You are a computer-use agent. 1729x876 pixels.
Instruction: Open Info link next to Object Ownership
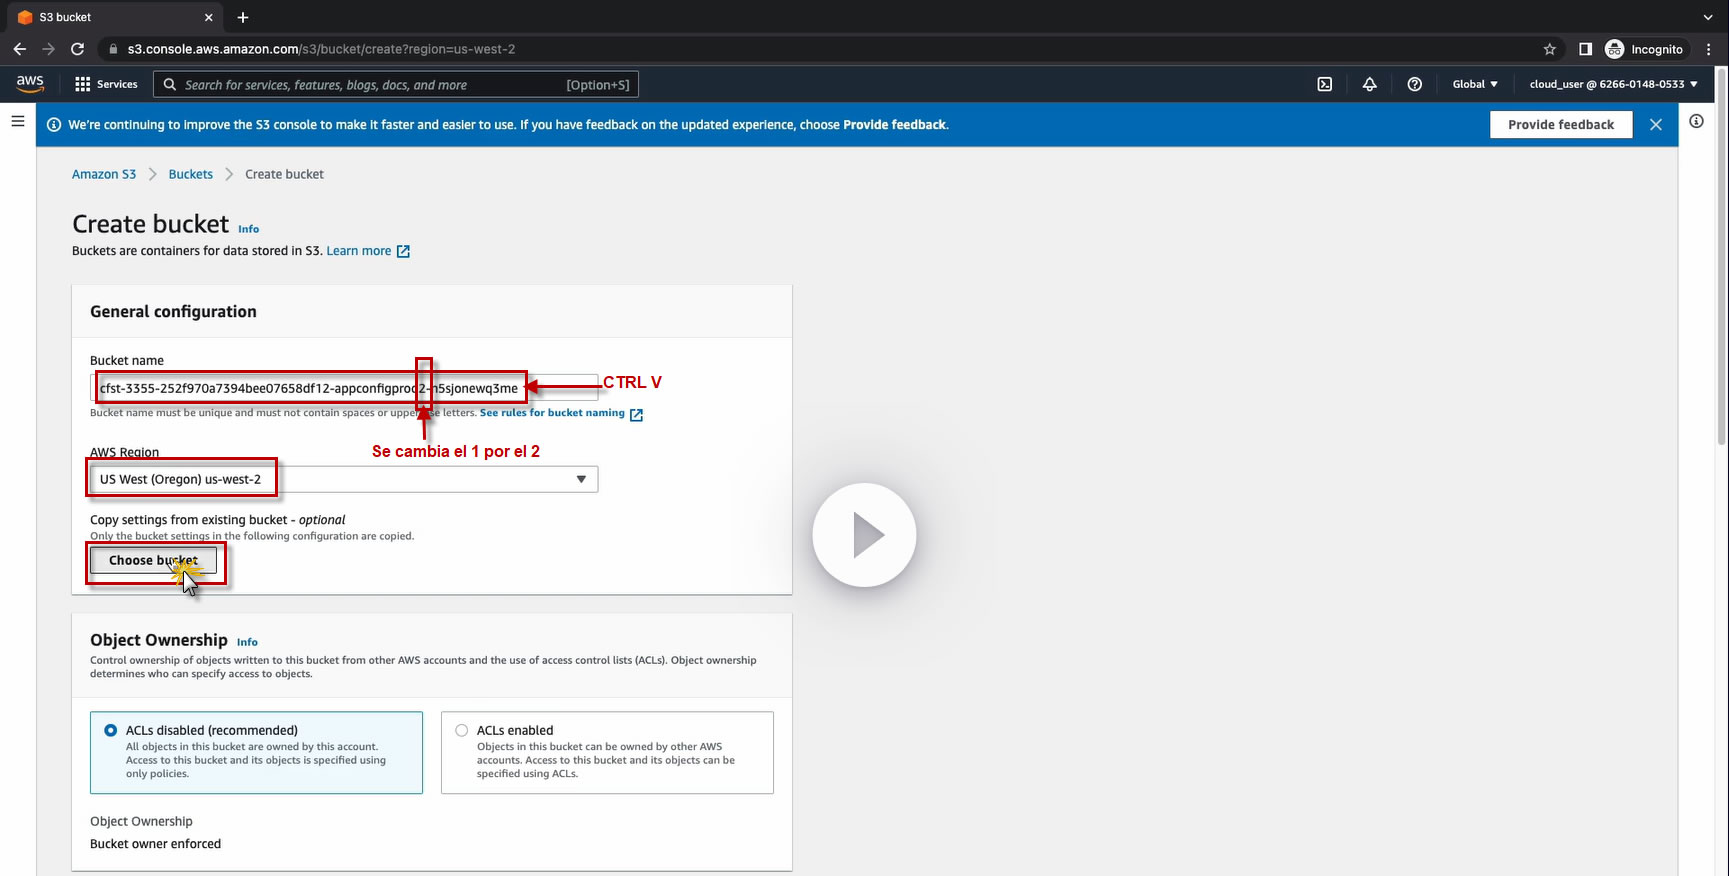point(247,642)
